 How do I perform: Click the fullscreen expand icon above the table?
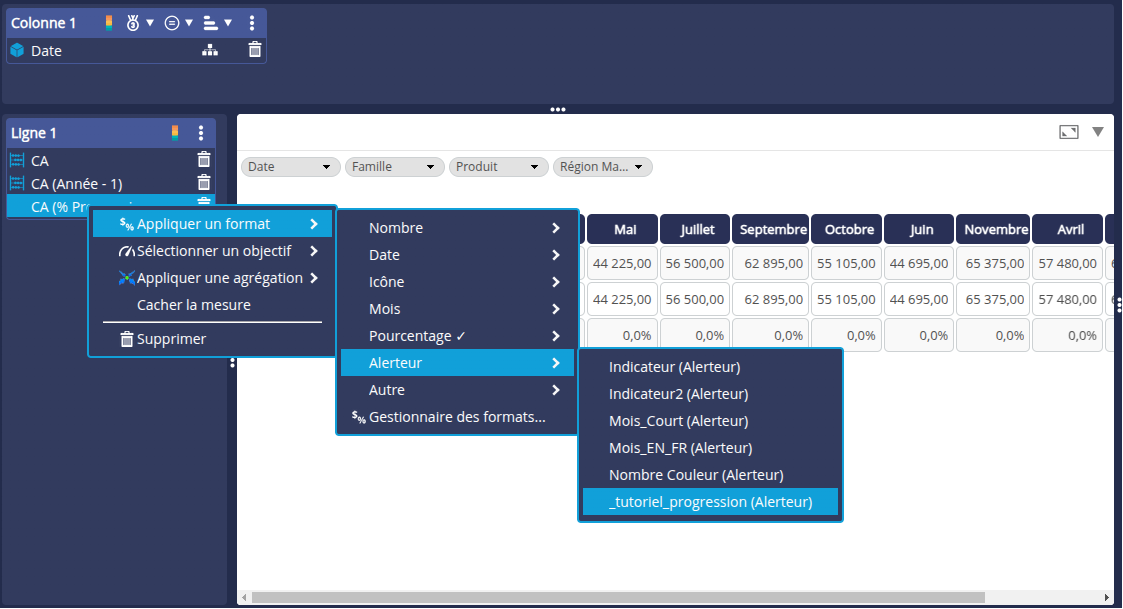tap(1068, 131)
